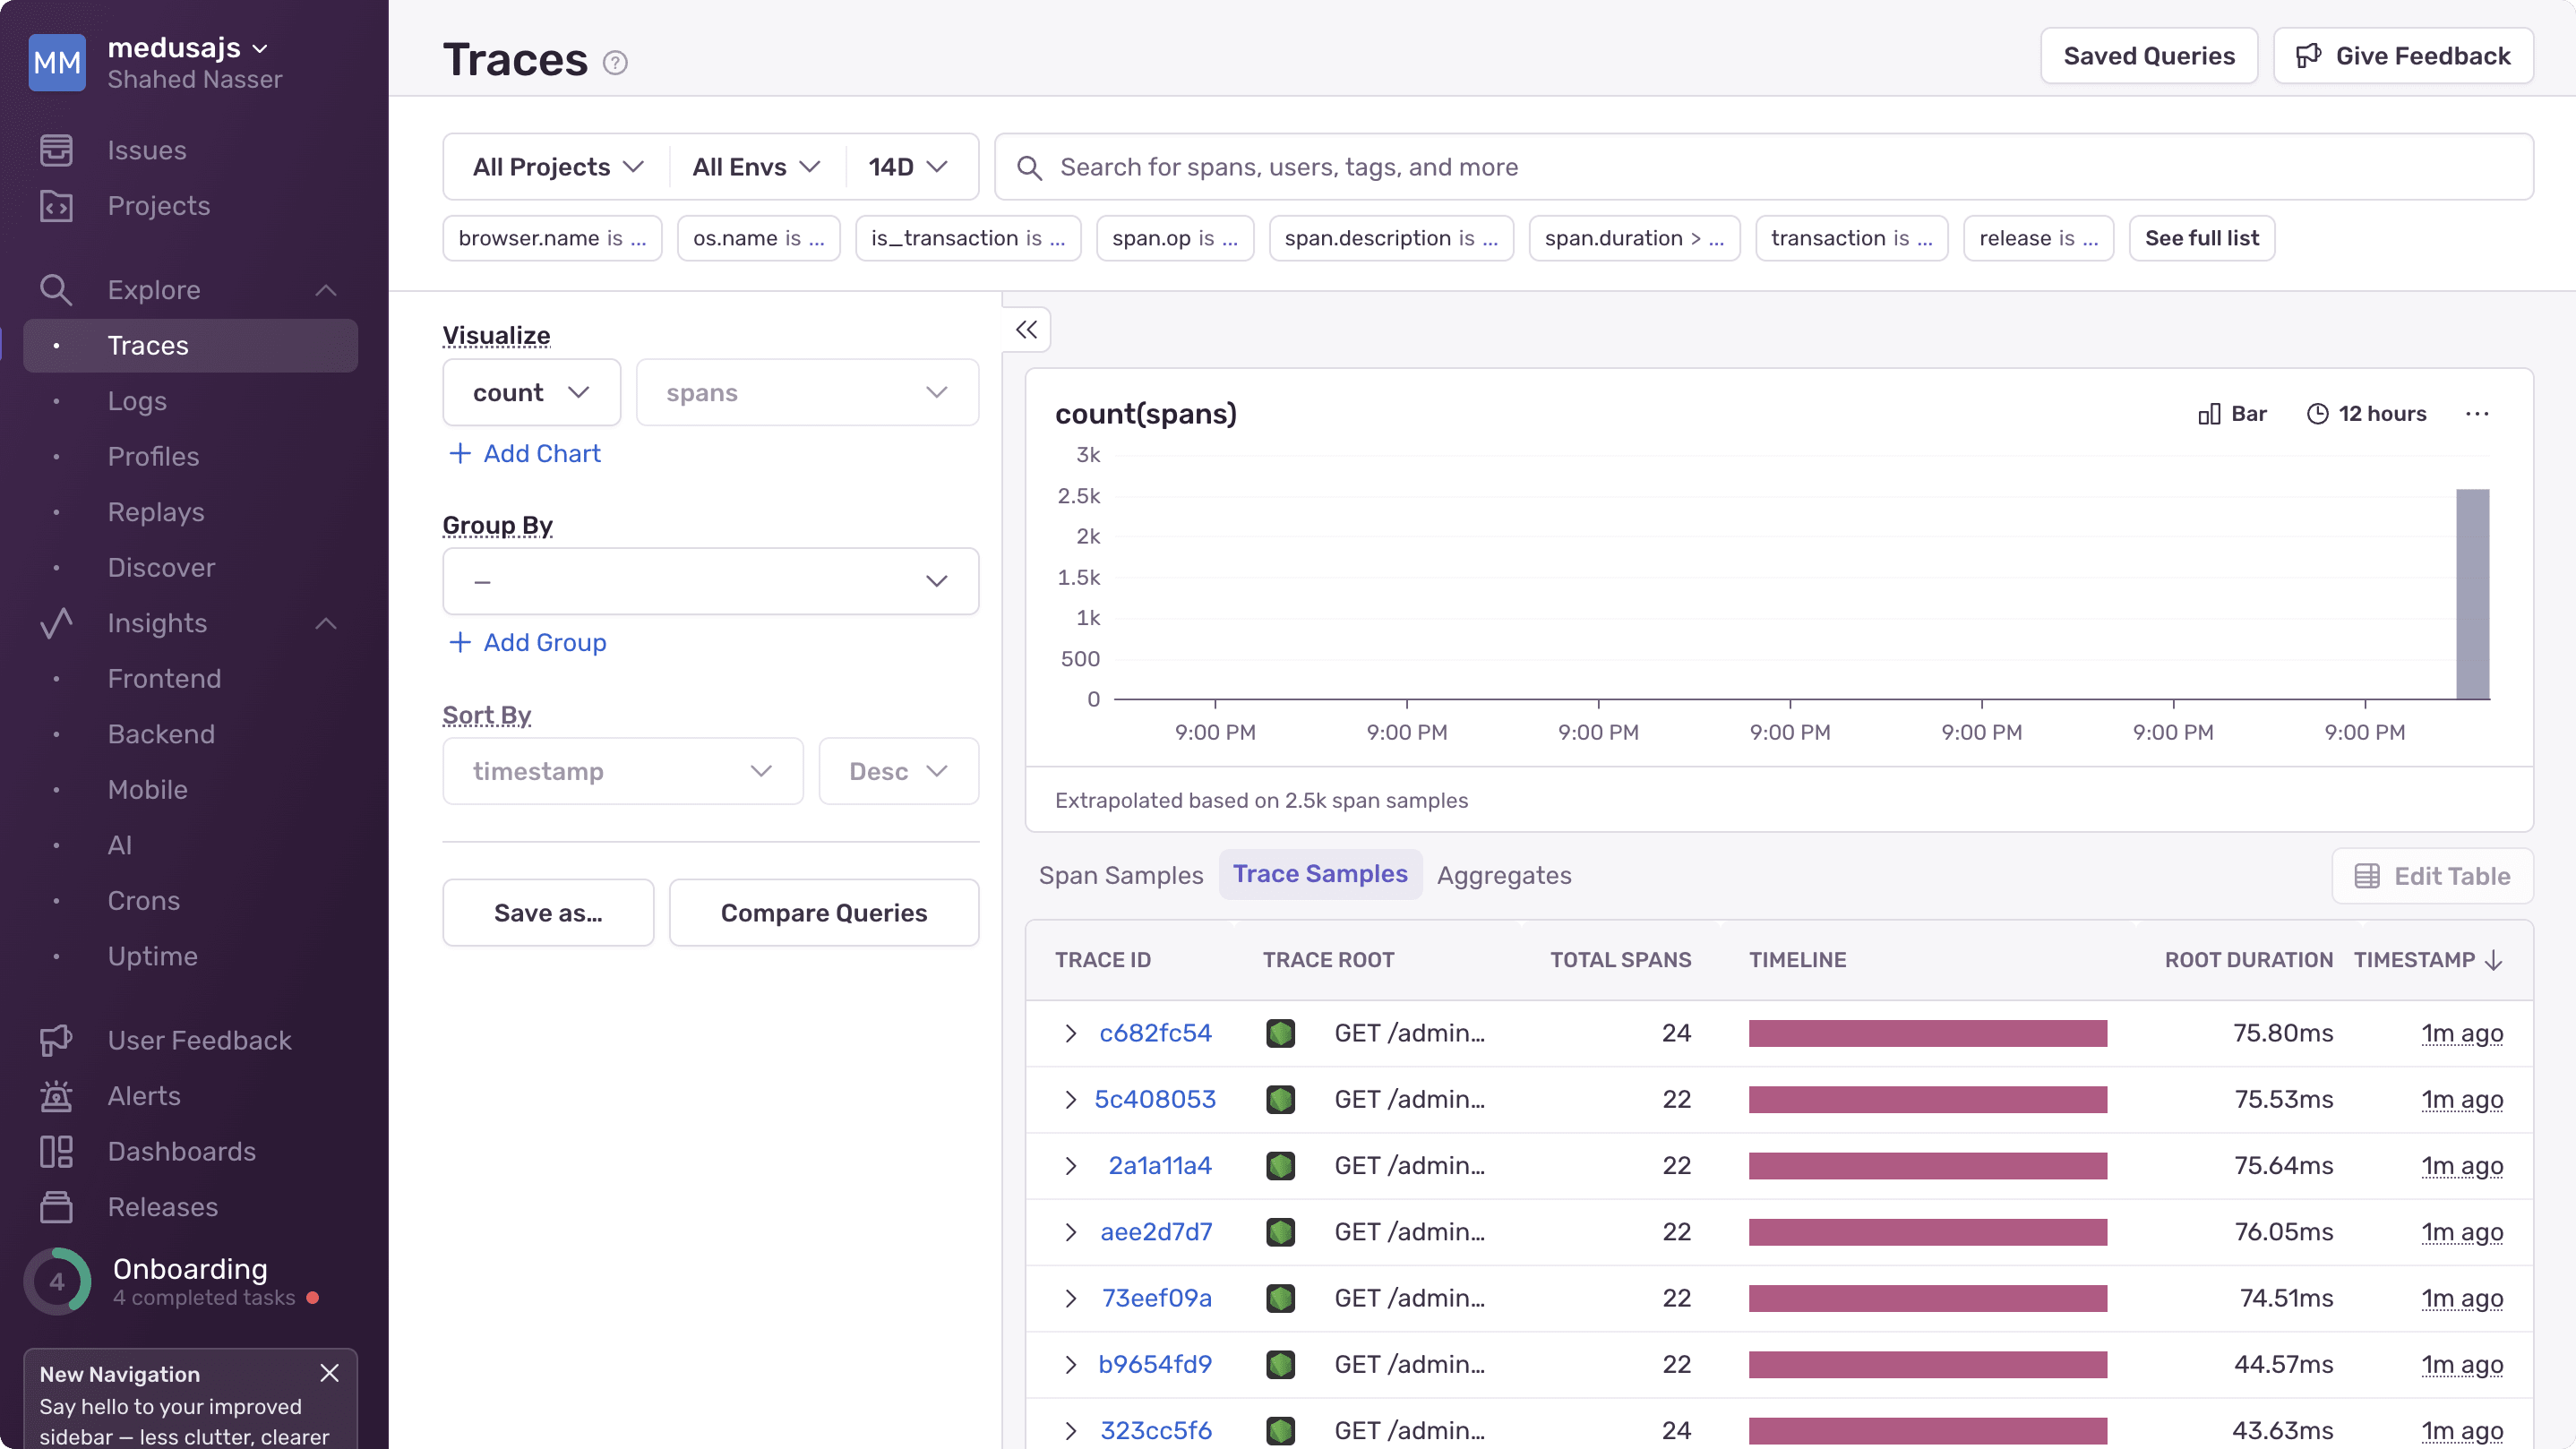Click the help icon beside the Traces title
This screenshot has width=2576, height=1449.
614,62
